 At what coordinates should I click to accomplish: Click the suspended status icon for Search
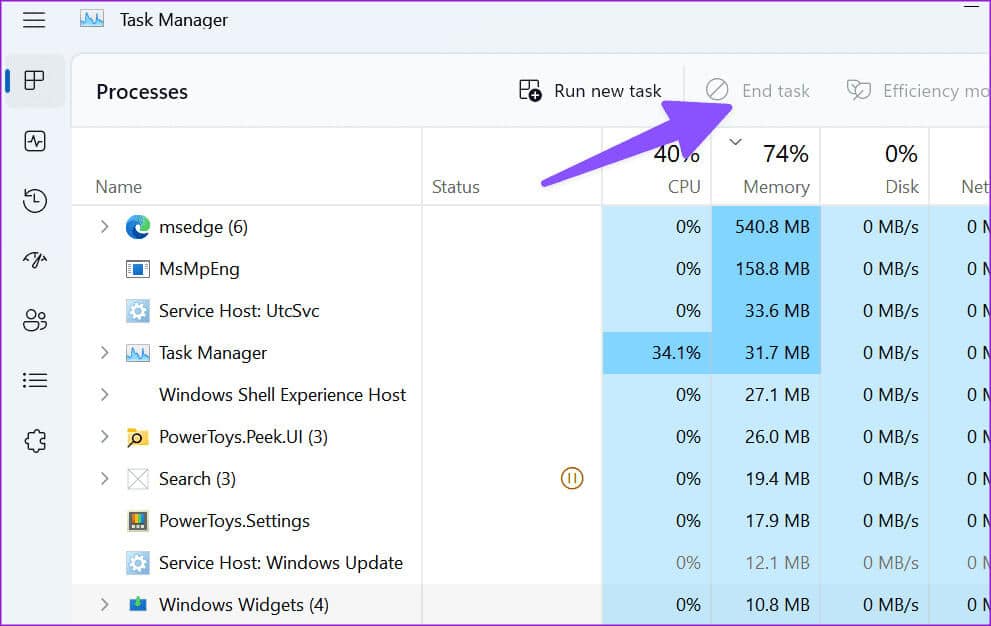coord(572,478)
